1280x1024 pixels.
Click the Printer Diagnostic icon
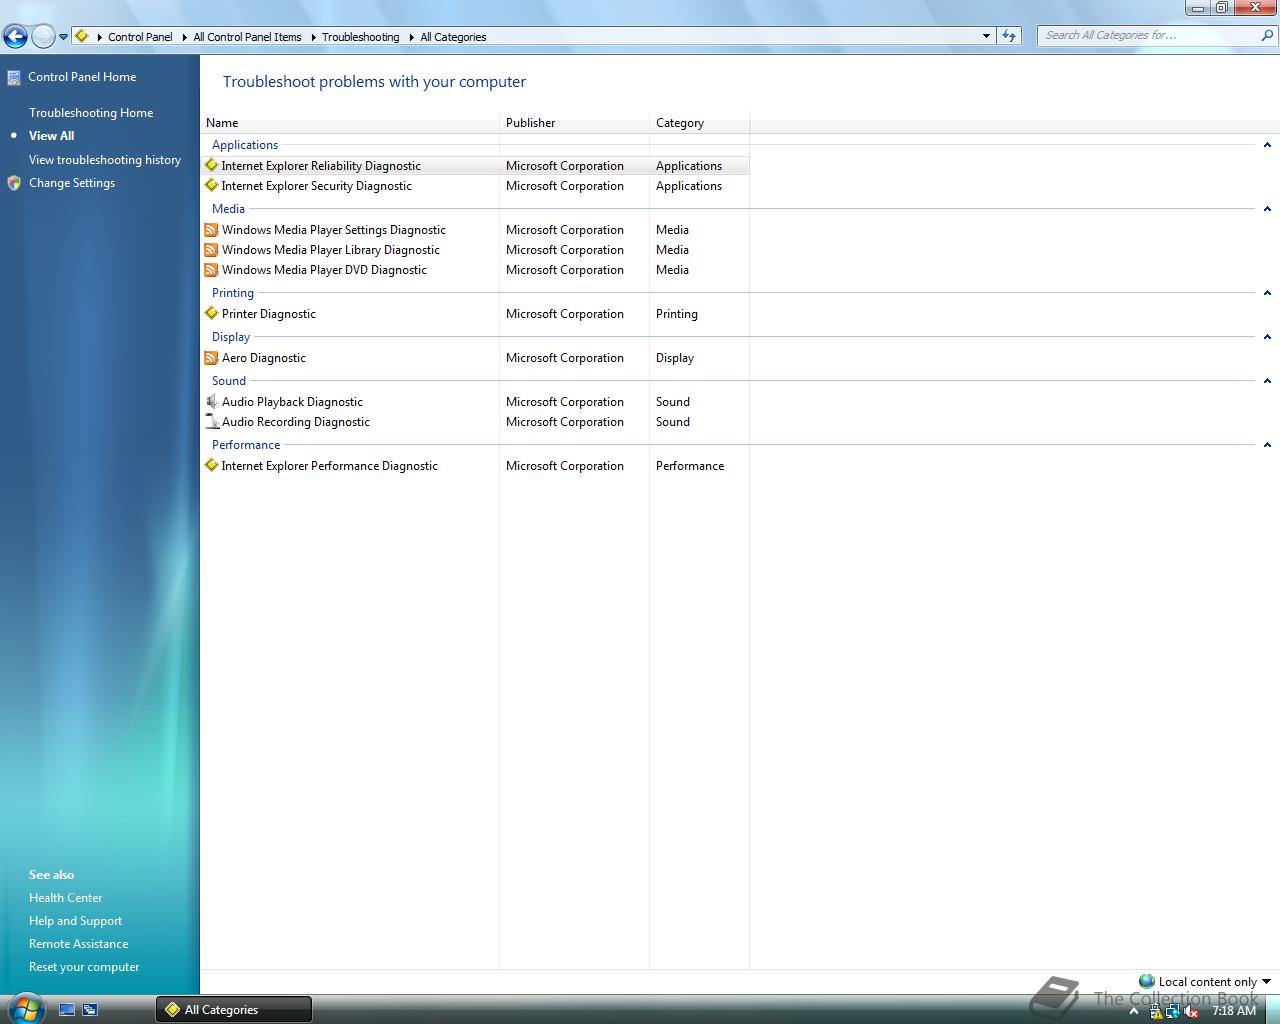211,314
